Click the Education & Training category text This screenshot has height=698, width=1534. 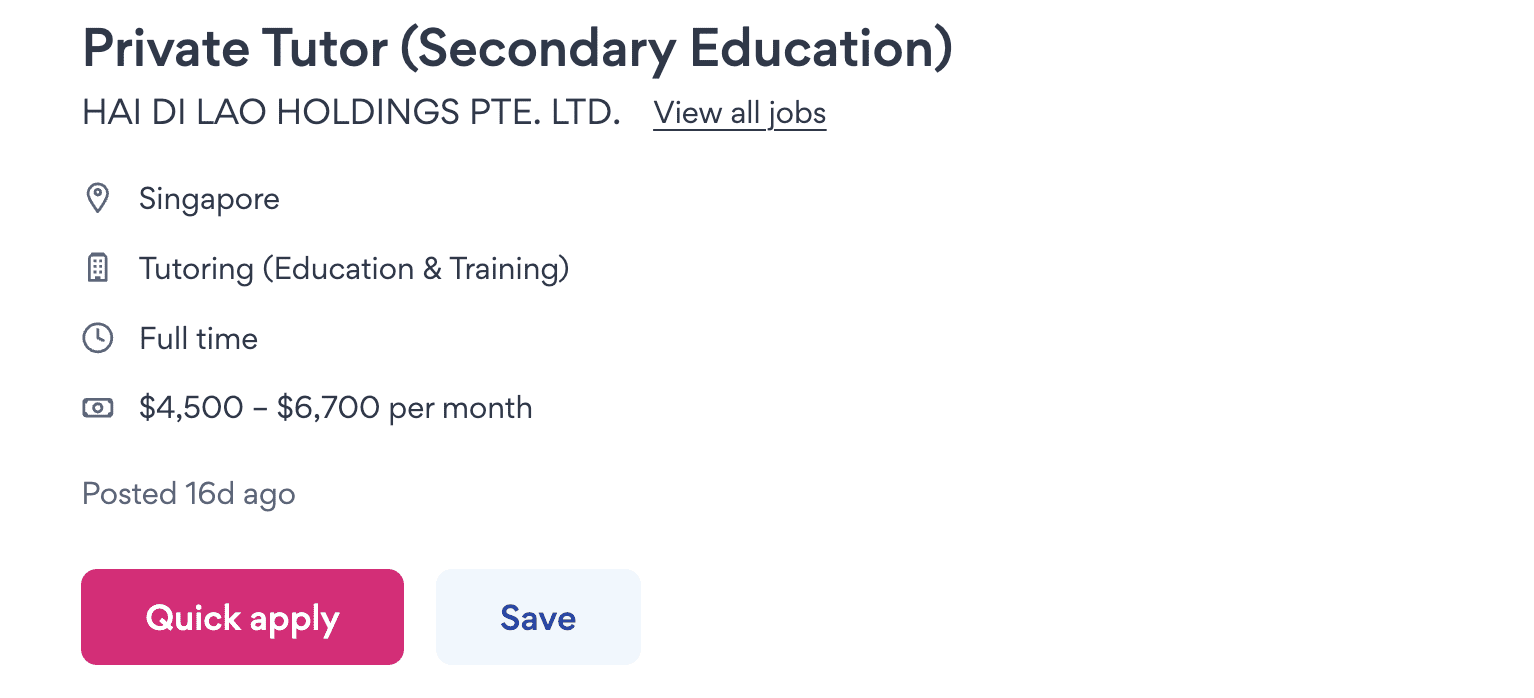420,269
